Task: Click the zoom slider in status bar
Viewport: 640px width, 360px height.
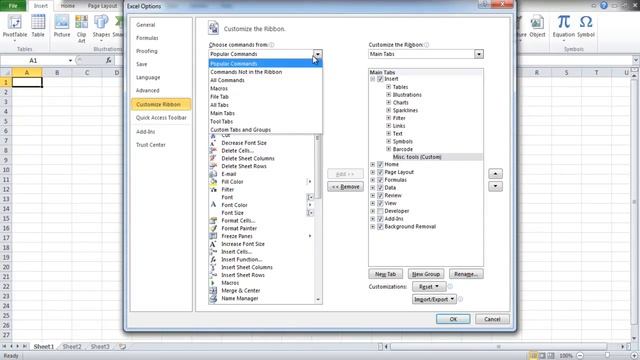Action: pos(607,356)
